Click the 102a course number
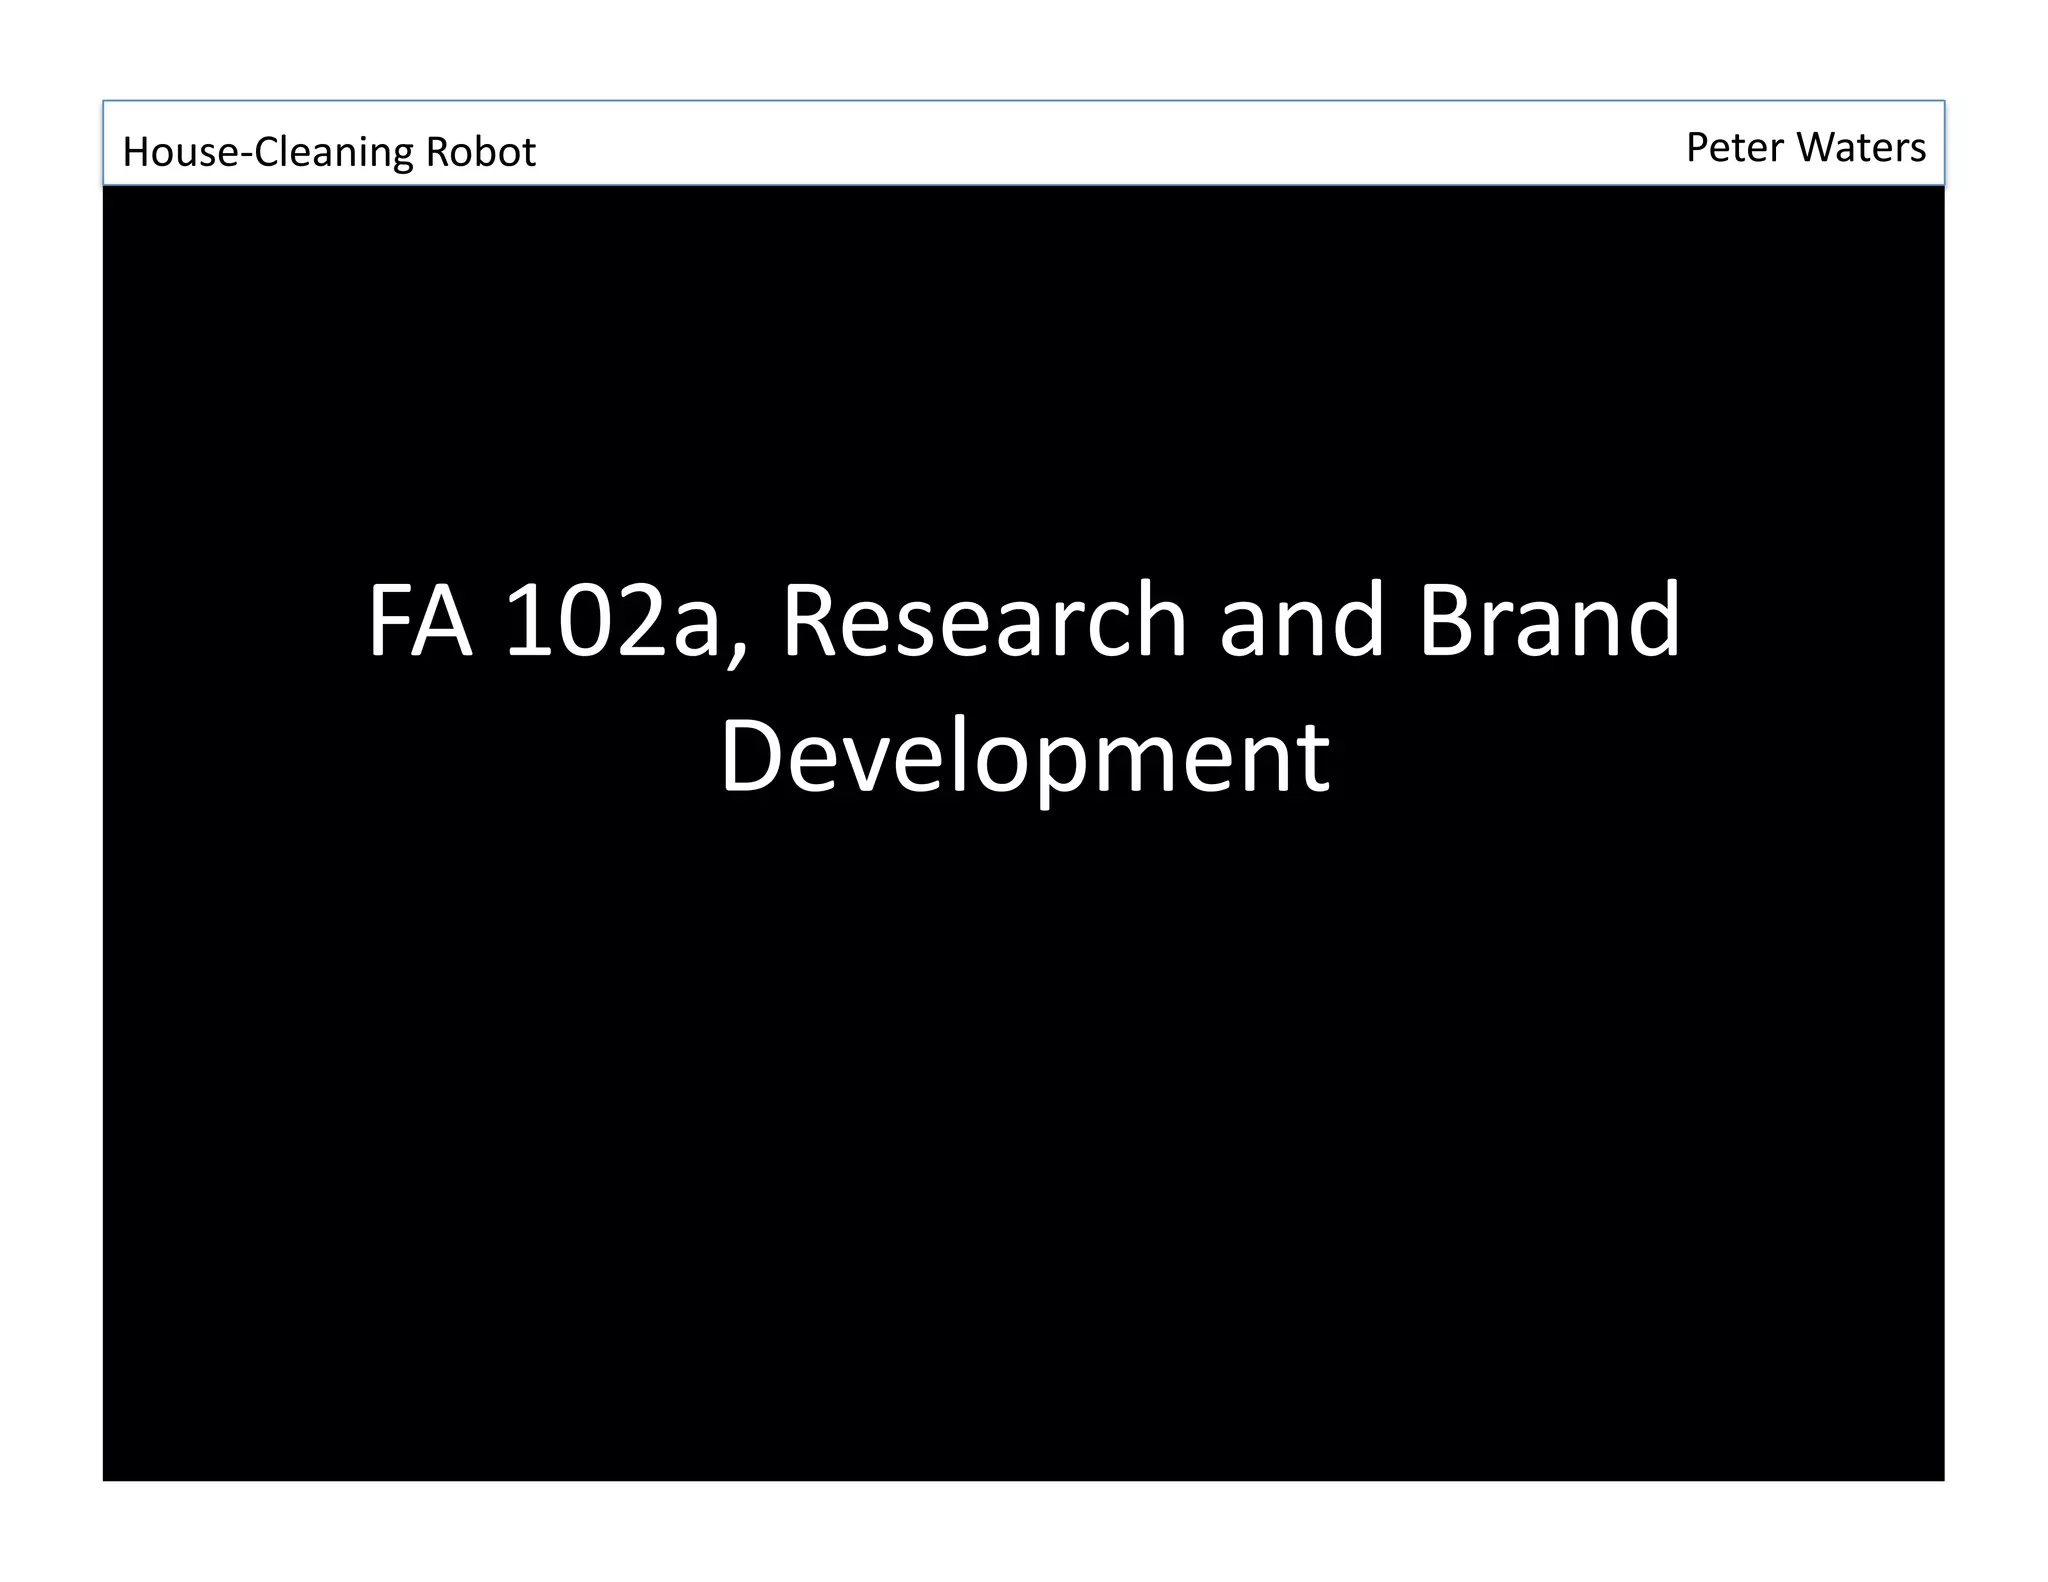The width and height of the screenshot is (2048, 1582). (x=612, y=621)
